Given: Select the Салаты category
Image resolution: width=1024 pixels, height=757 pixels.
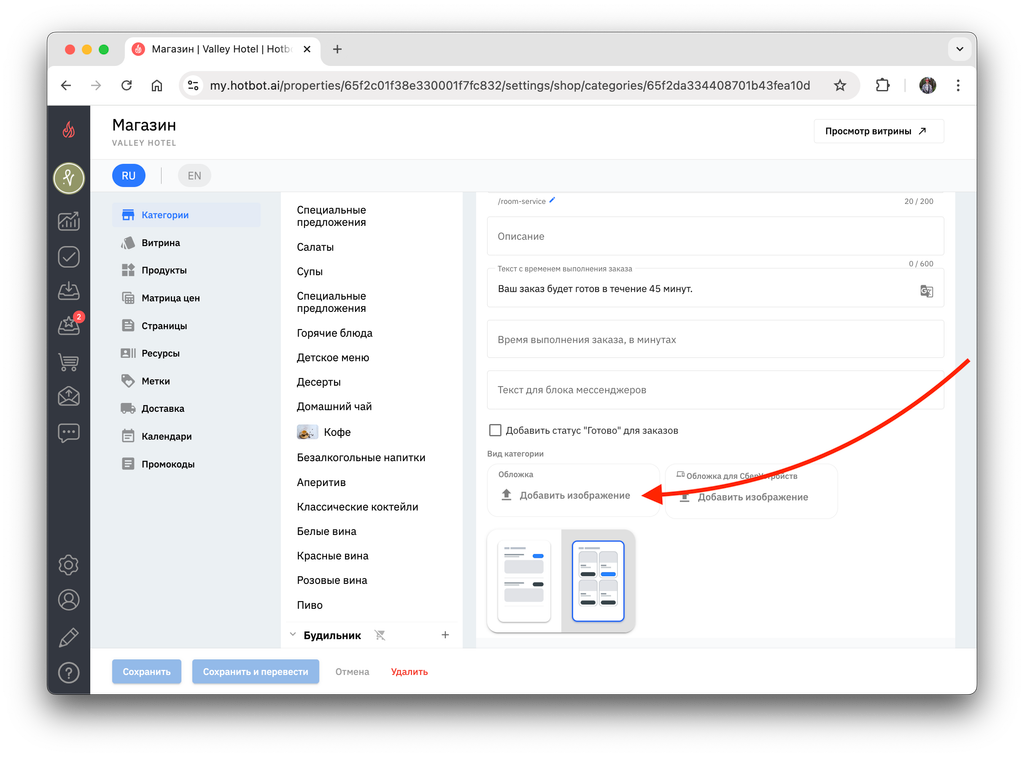Looking at the screenshot, I should [x=315, y=247].
